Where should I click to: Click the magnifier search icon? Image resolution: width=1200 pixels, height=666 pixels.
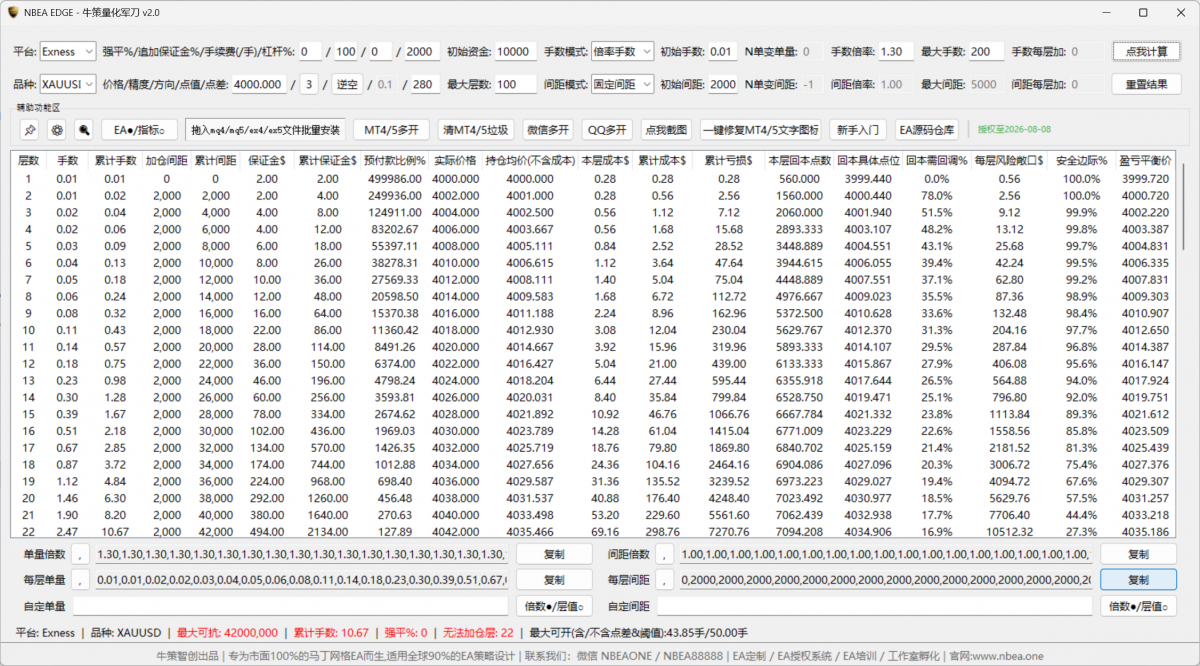(83, 130)
